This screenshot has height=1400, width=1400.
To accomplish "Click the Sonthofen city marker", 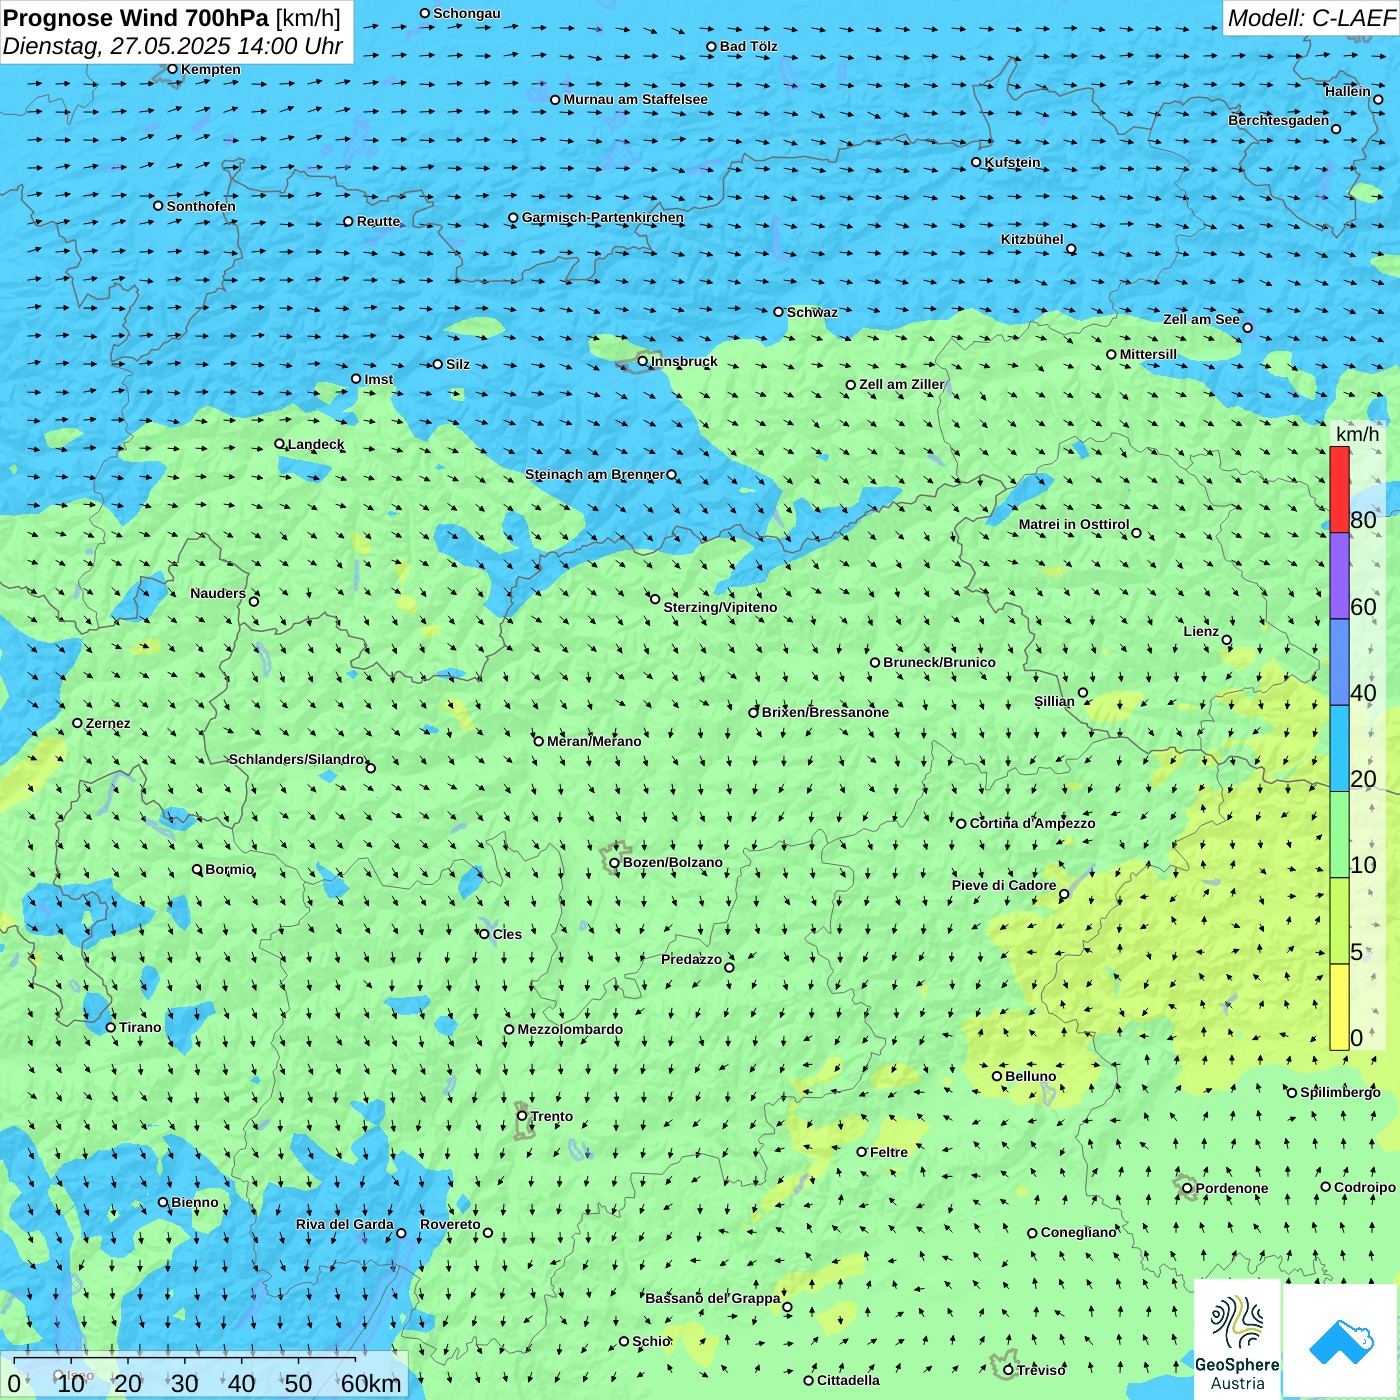I will click(158, 206).
